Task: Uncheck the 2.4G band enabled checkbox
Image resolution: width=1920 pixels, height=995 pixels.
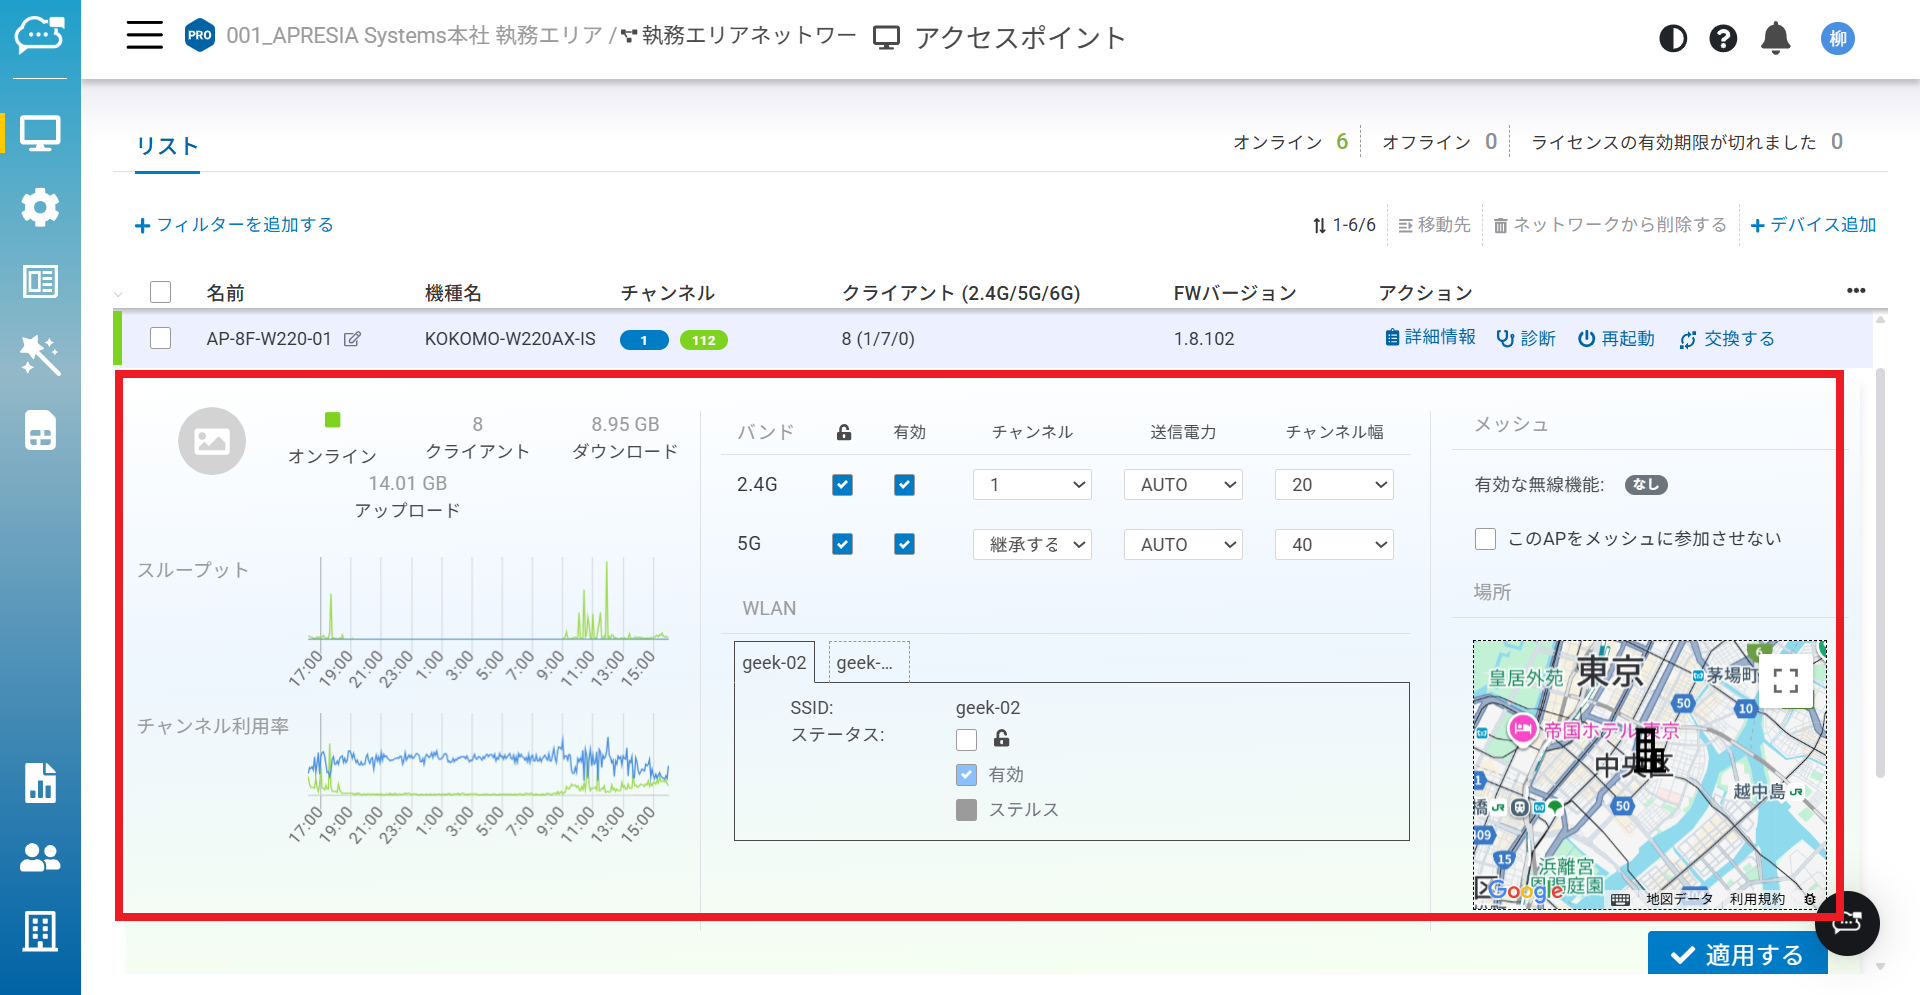Action: 904,485
